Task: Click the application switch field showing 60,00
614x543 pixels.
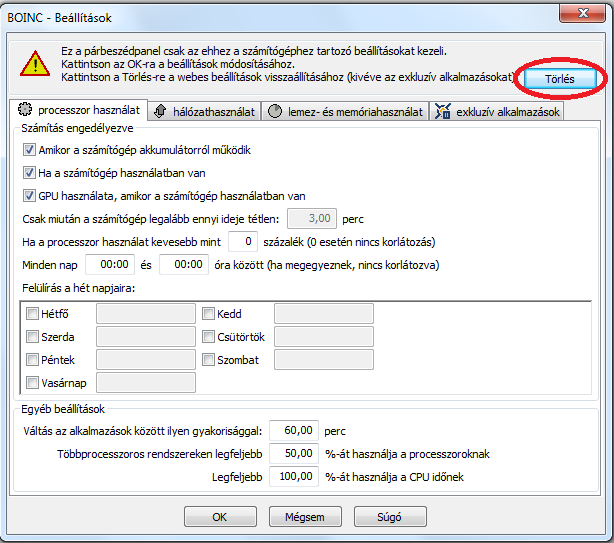Action: pos(294,431)
